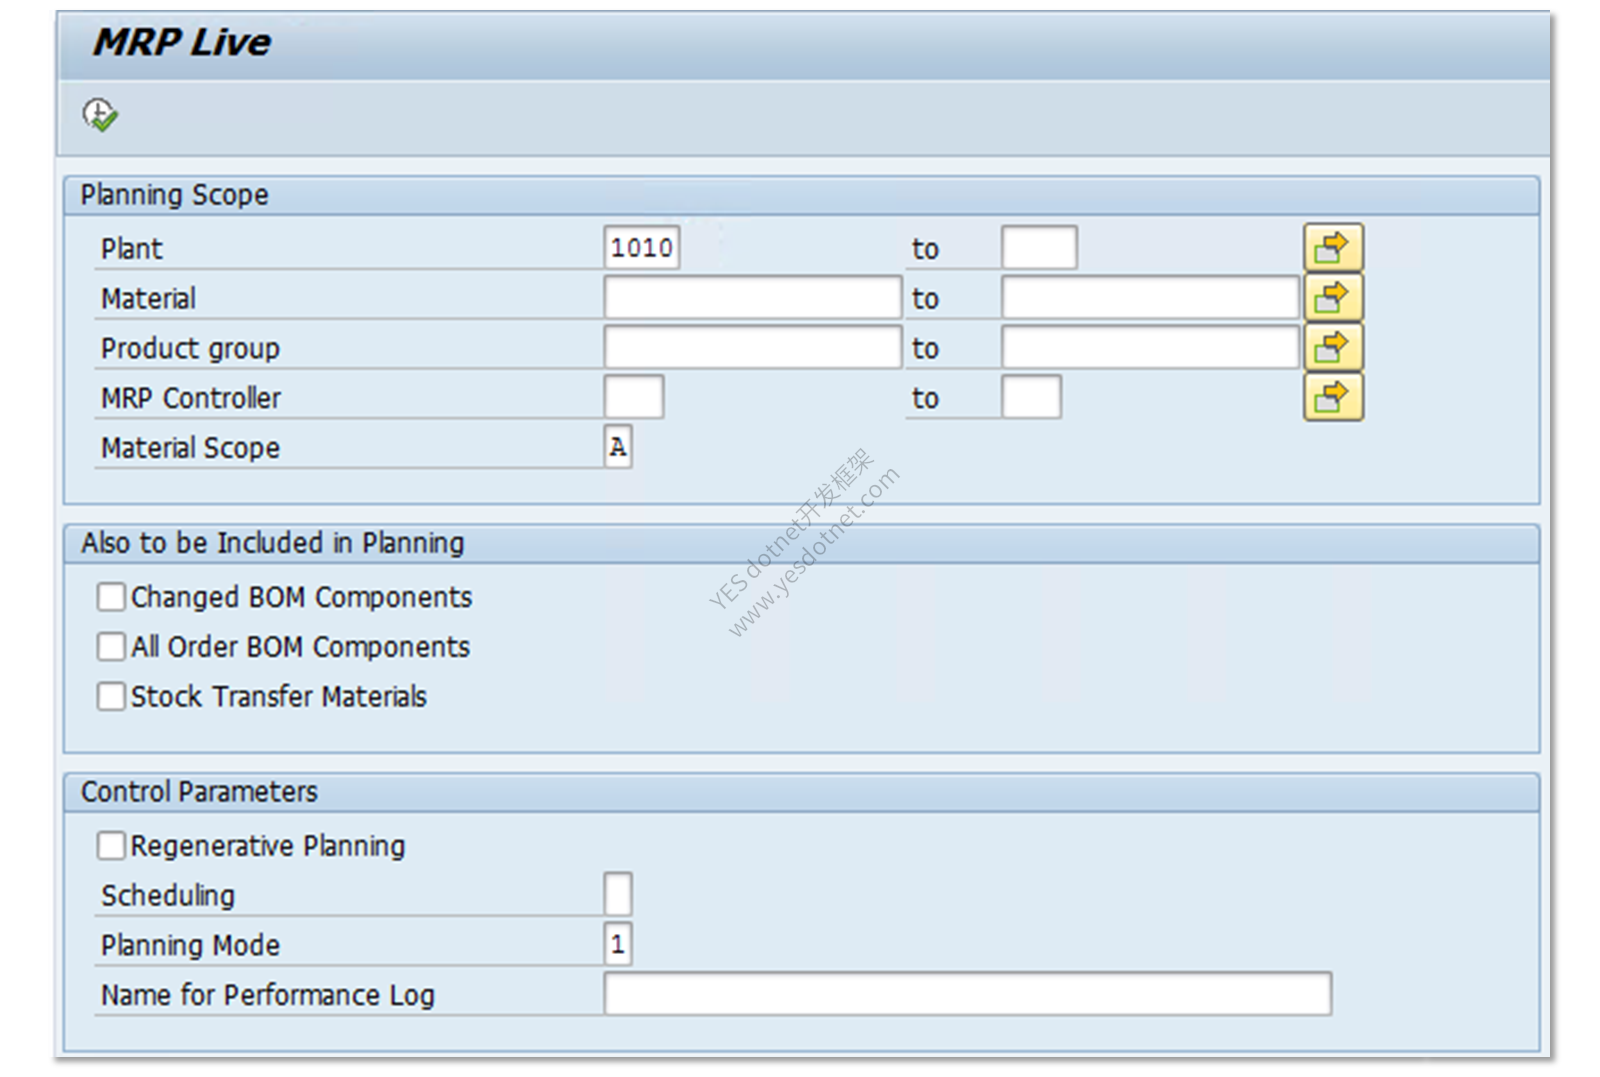
Task: Select the 'Name for Performance Log' label
Action: point(268,995)
